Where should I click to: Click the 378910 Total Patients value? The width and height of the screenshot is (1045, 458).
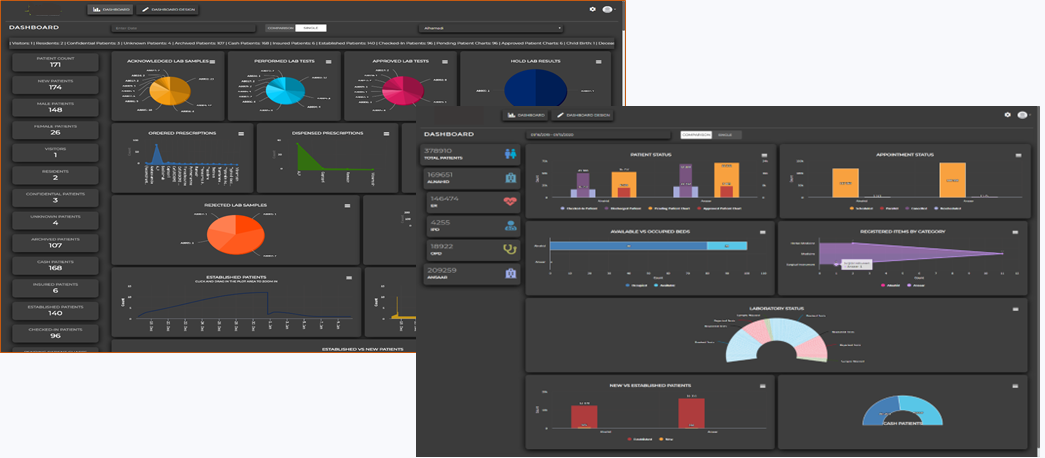pyautogui.click(x=438, y=151)
